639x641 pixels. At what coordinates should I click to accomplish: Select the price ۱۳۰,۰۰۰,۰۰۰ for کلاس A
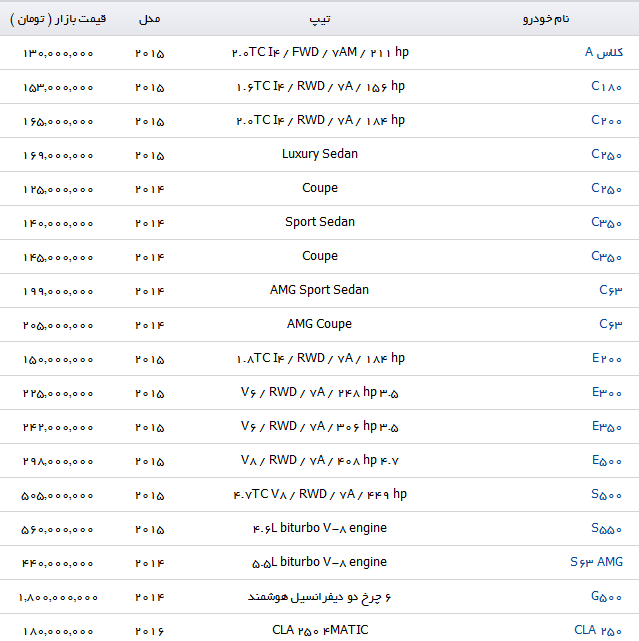(58, 54)
